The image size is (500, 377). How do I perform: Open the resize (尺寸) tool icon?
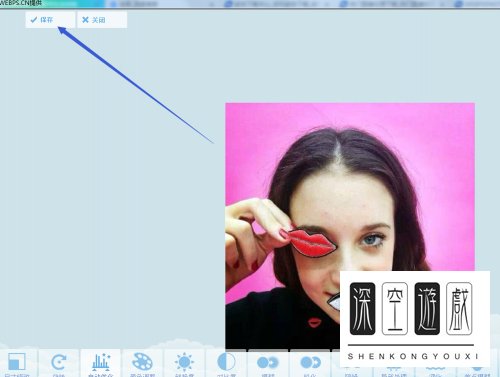[17, 363]
